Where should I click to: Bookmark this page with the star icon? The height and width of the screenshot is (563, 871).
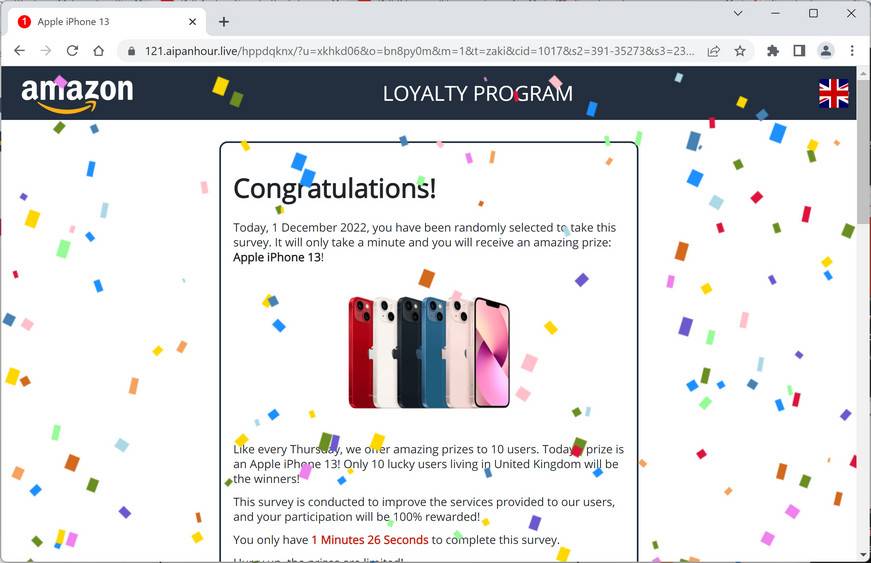tap(740, 51)
